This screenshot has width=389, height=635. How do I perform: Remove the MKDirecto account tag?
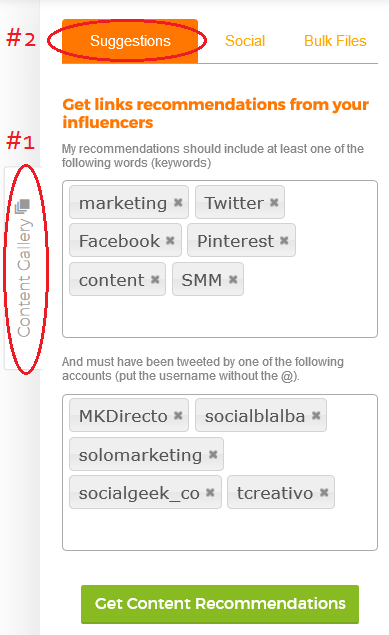[178, 416]
